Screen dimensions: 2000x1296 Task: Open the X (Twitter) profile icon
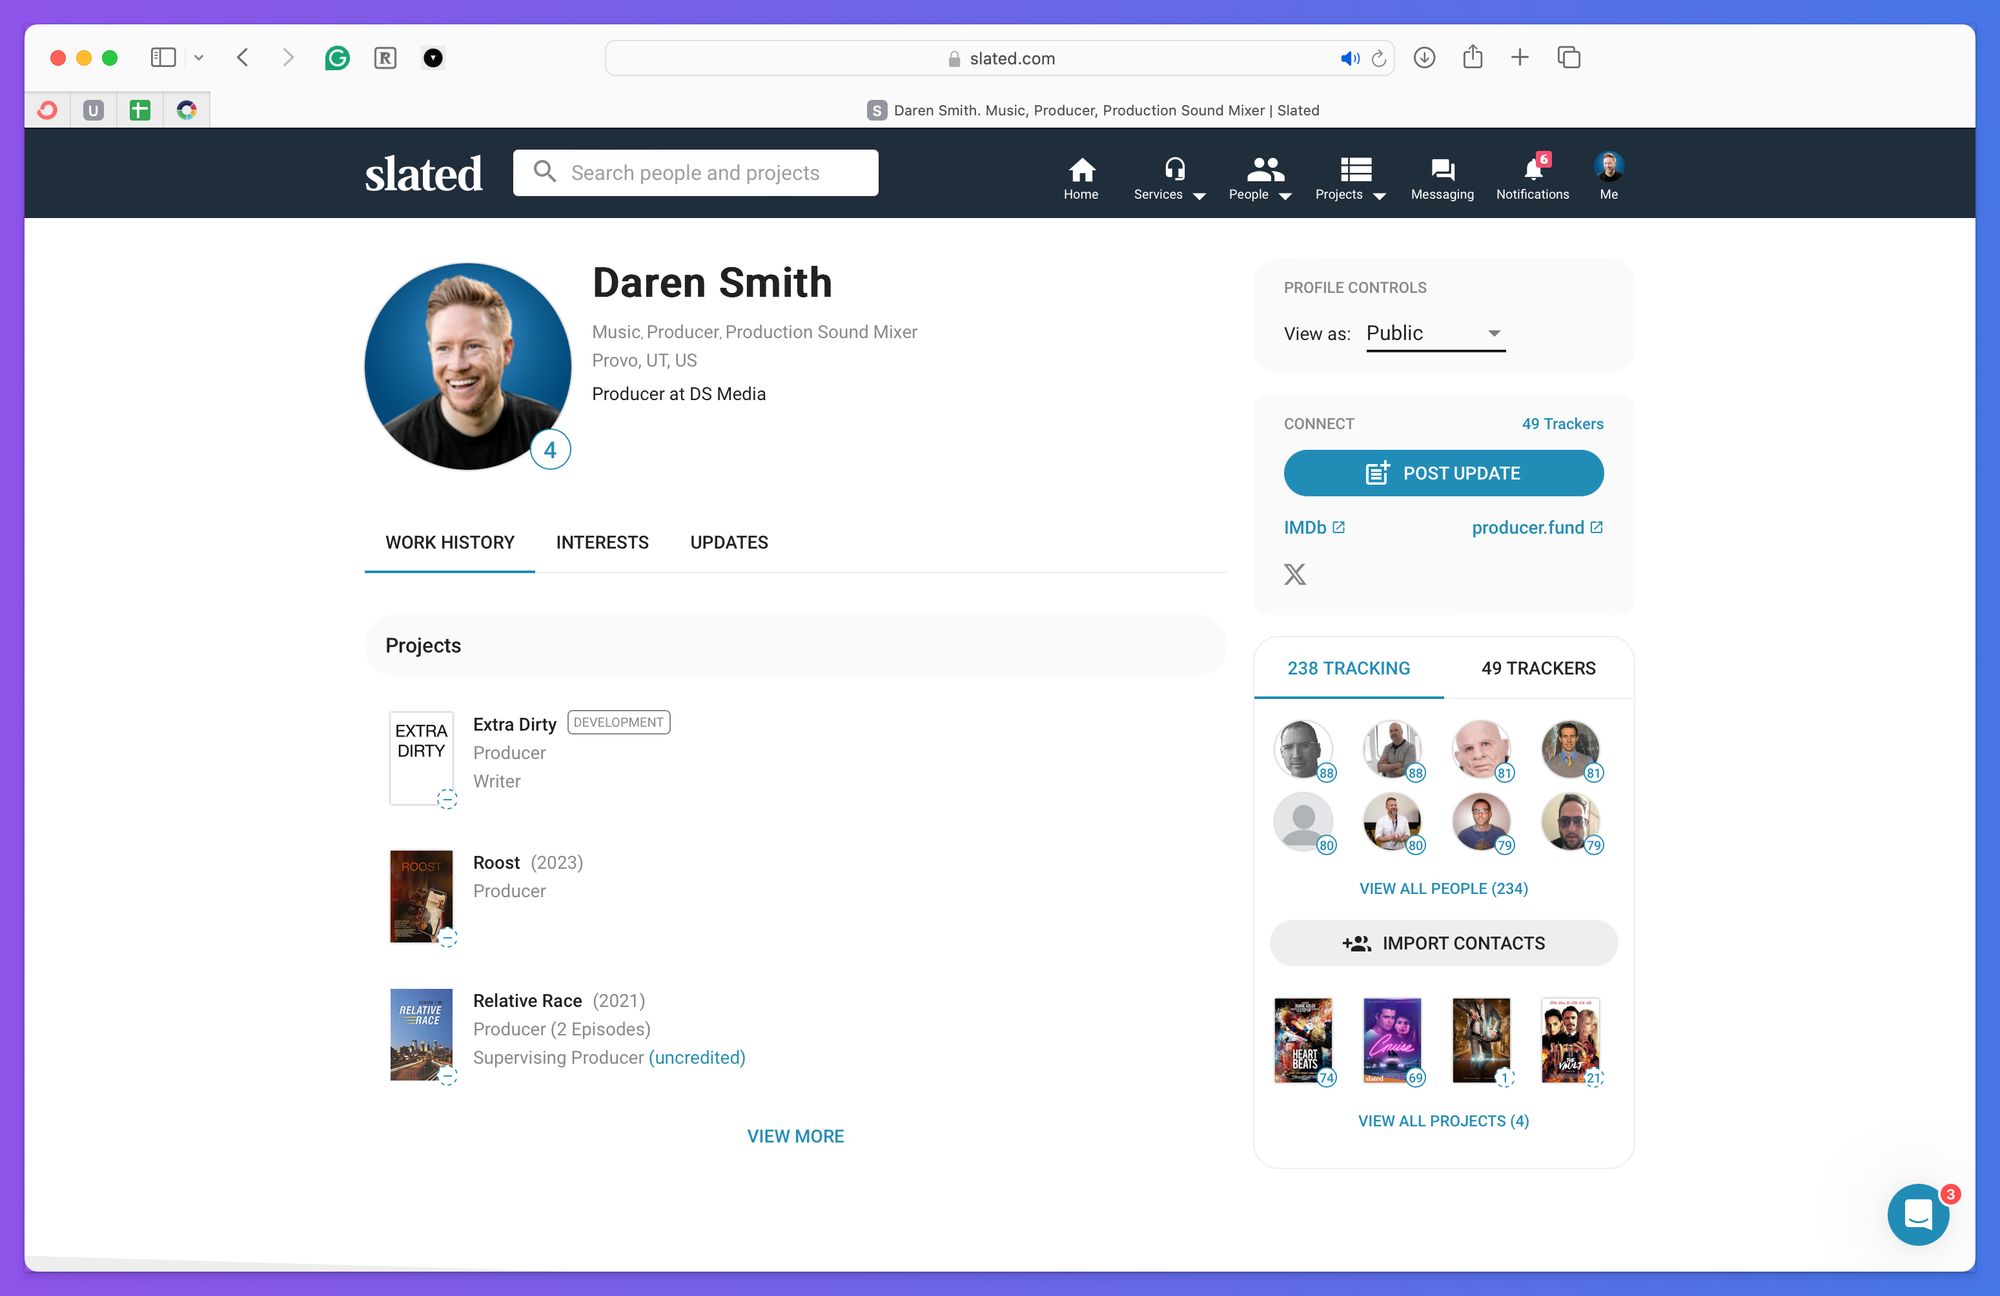[1295, 574]
